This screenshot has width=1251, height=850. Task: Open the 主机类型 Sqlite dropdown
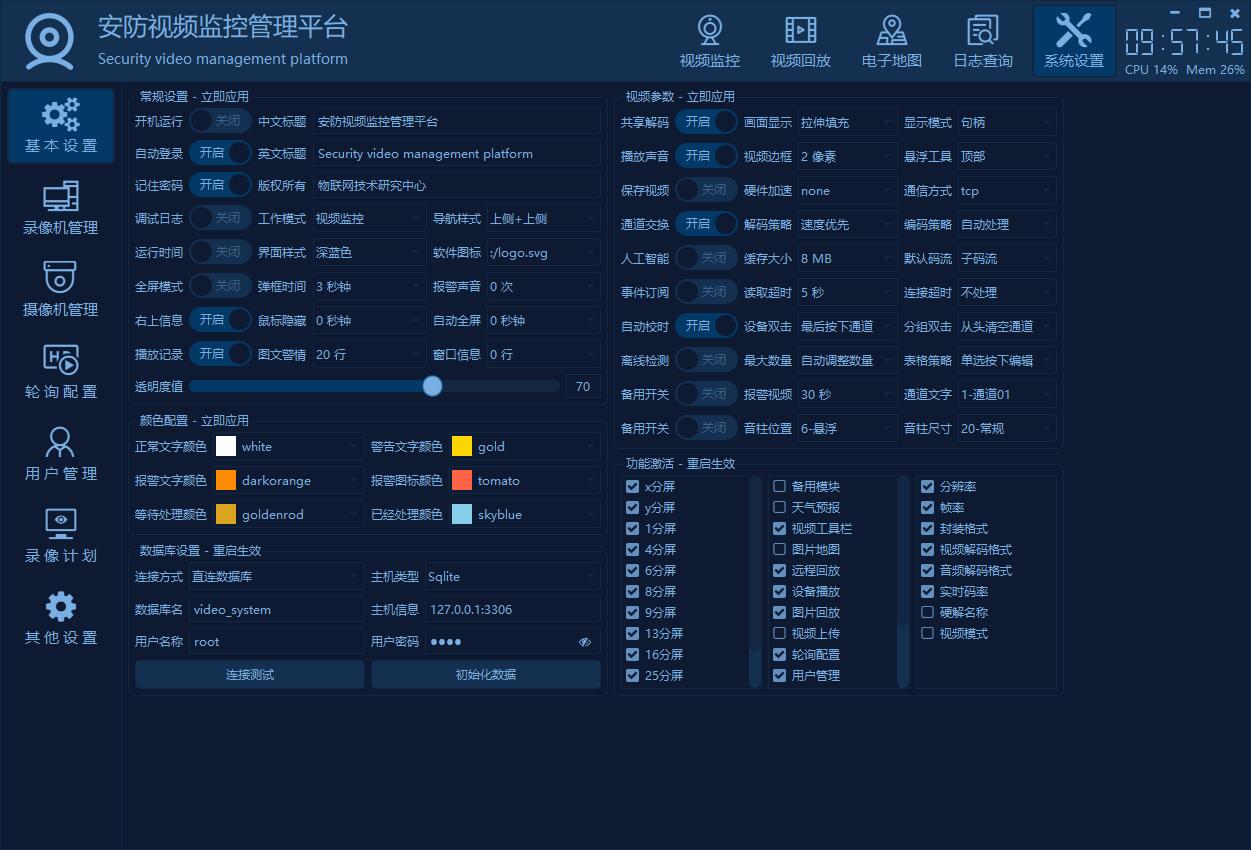[x=513, y=576]
